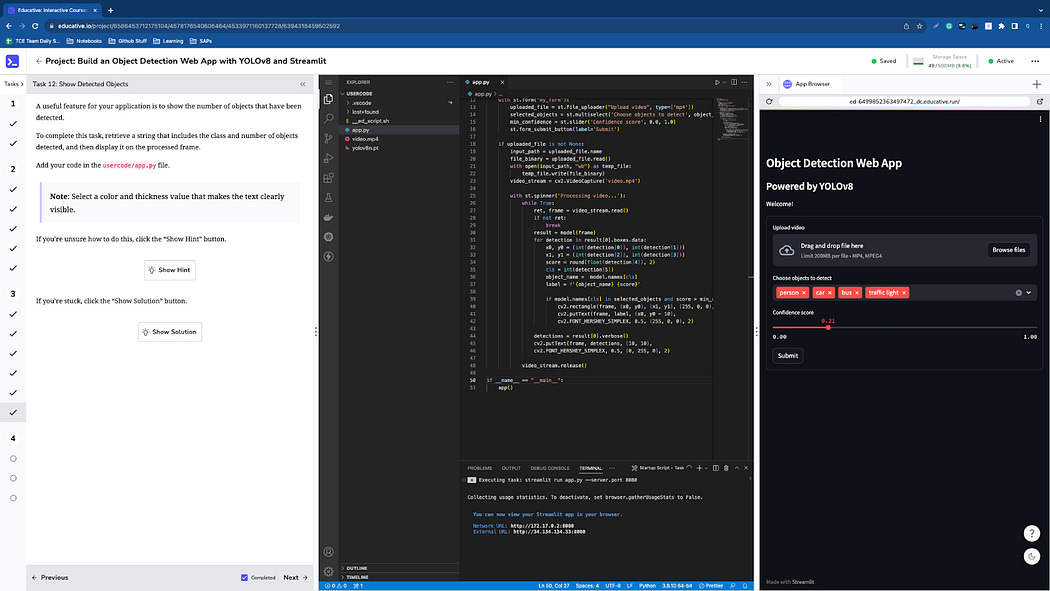The width and height of the screenshot is (1050, 591).
Task: Split the terminal panel
Action: pos(716,468)
